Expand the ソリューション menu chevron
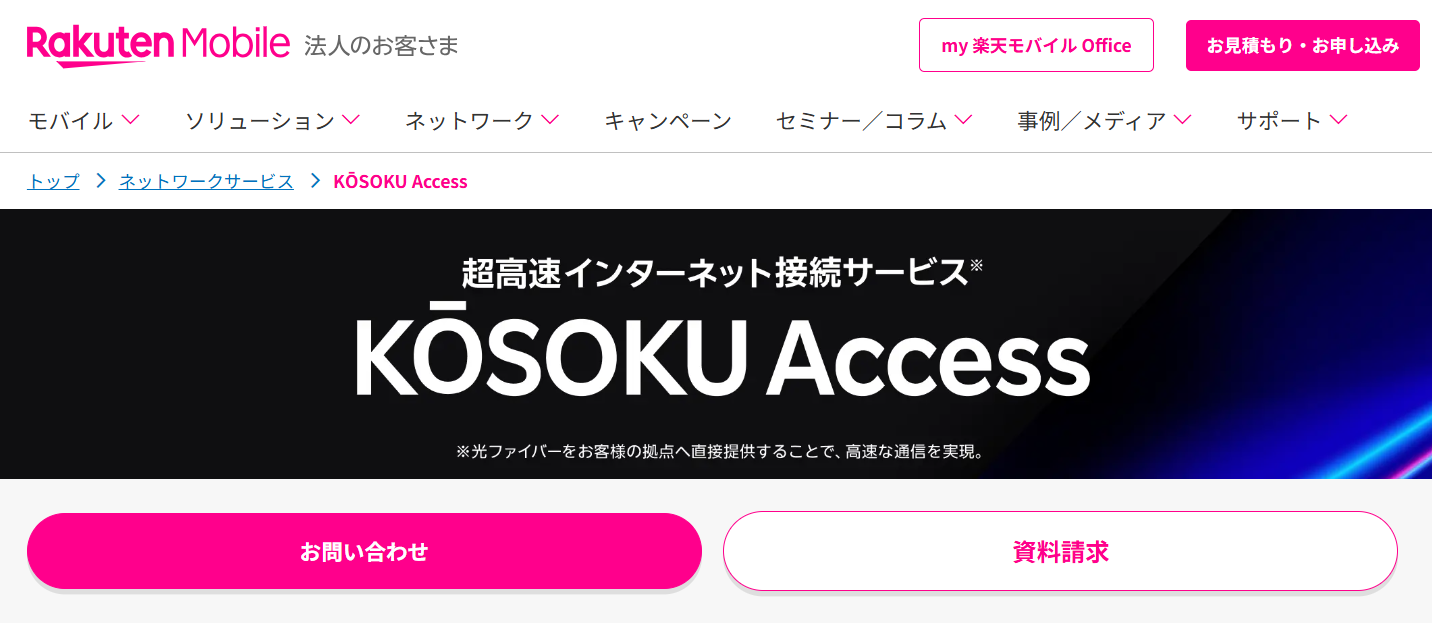 click(350, 120)
